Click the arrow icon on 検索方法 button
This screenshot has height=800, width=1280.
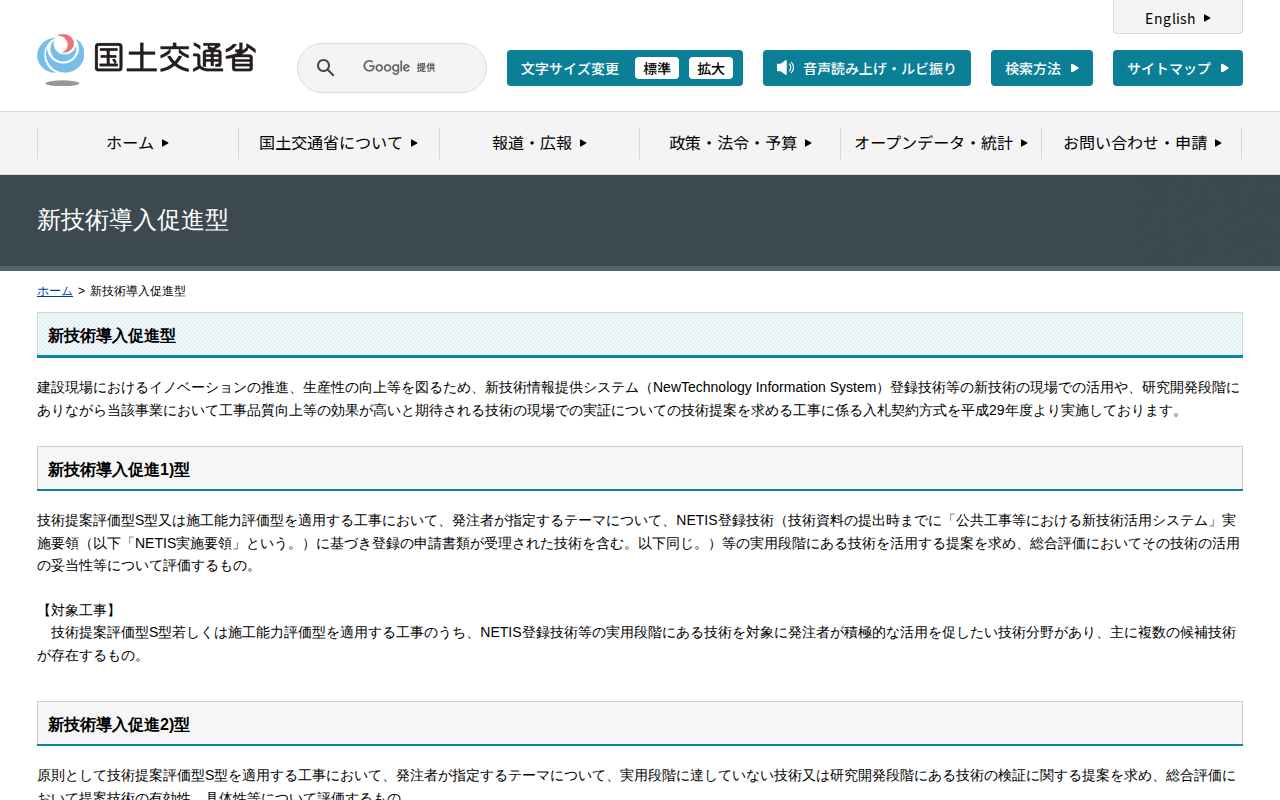[x=1075, y=68]
